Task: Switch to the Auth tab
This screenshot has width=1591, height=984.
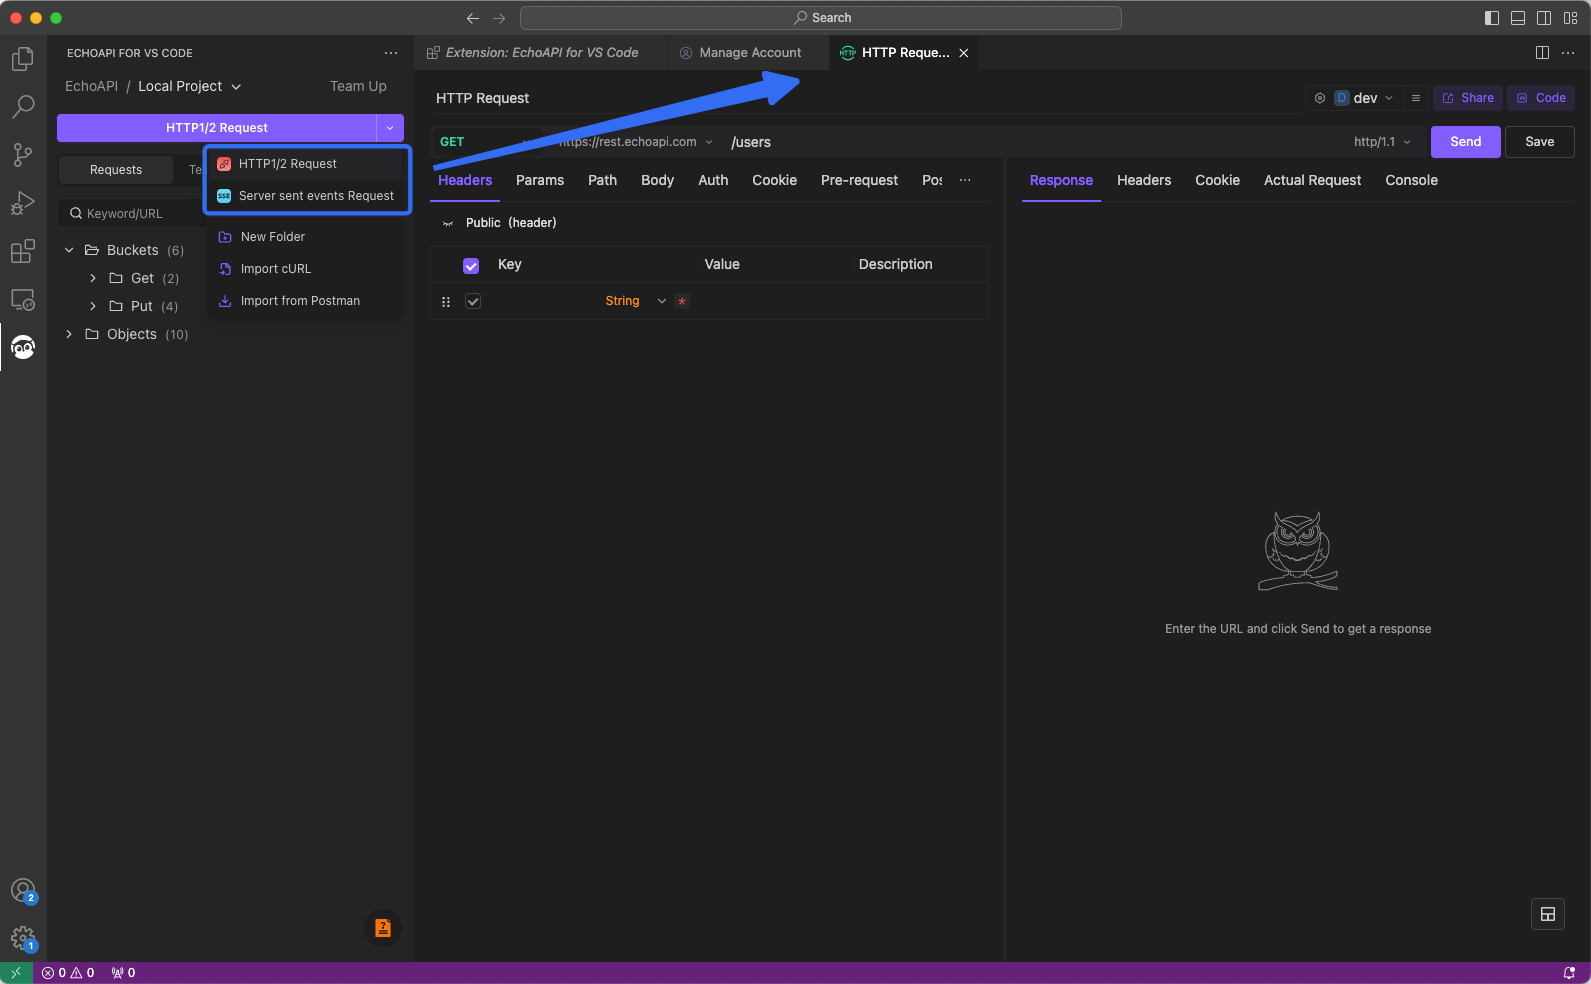Action: pos(713,180)
